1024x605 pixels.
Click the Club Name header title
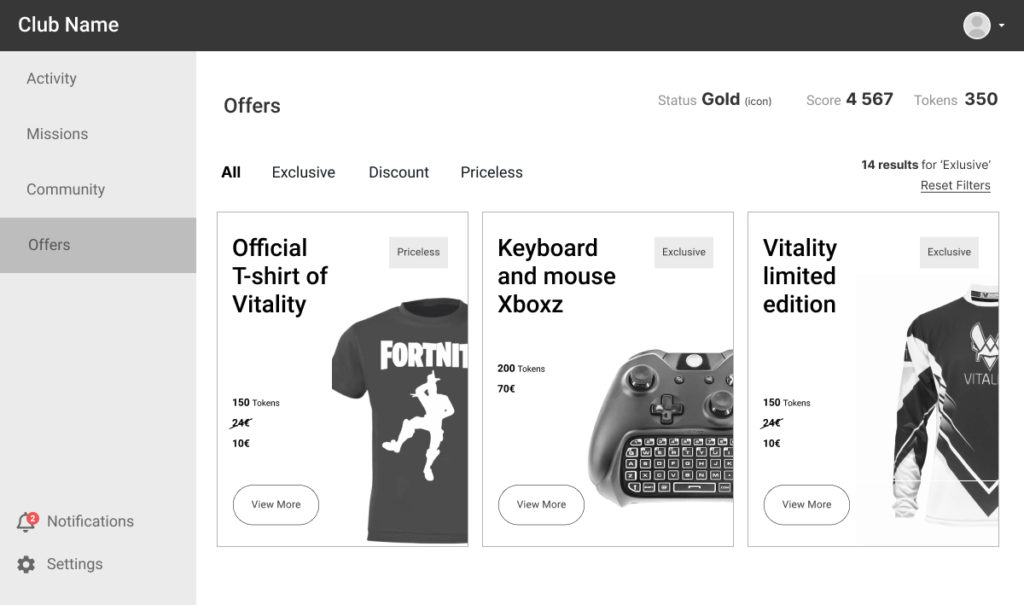(x=69, y=25)
